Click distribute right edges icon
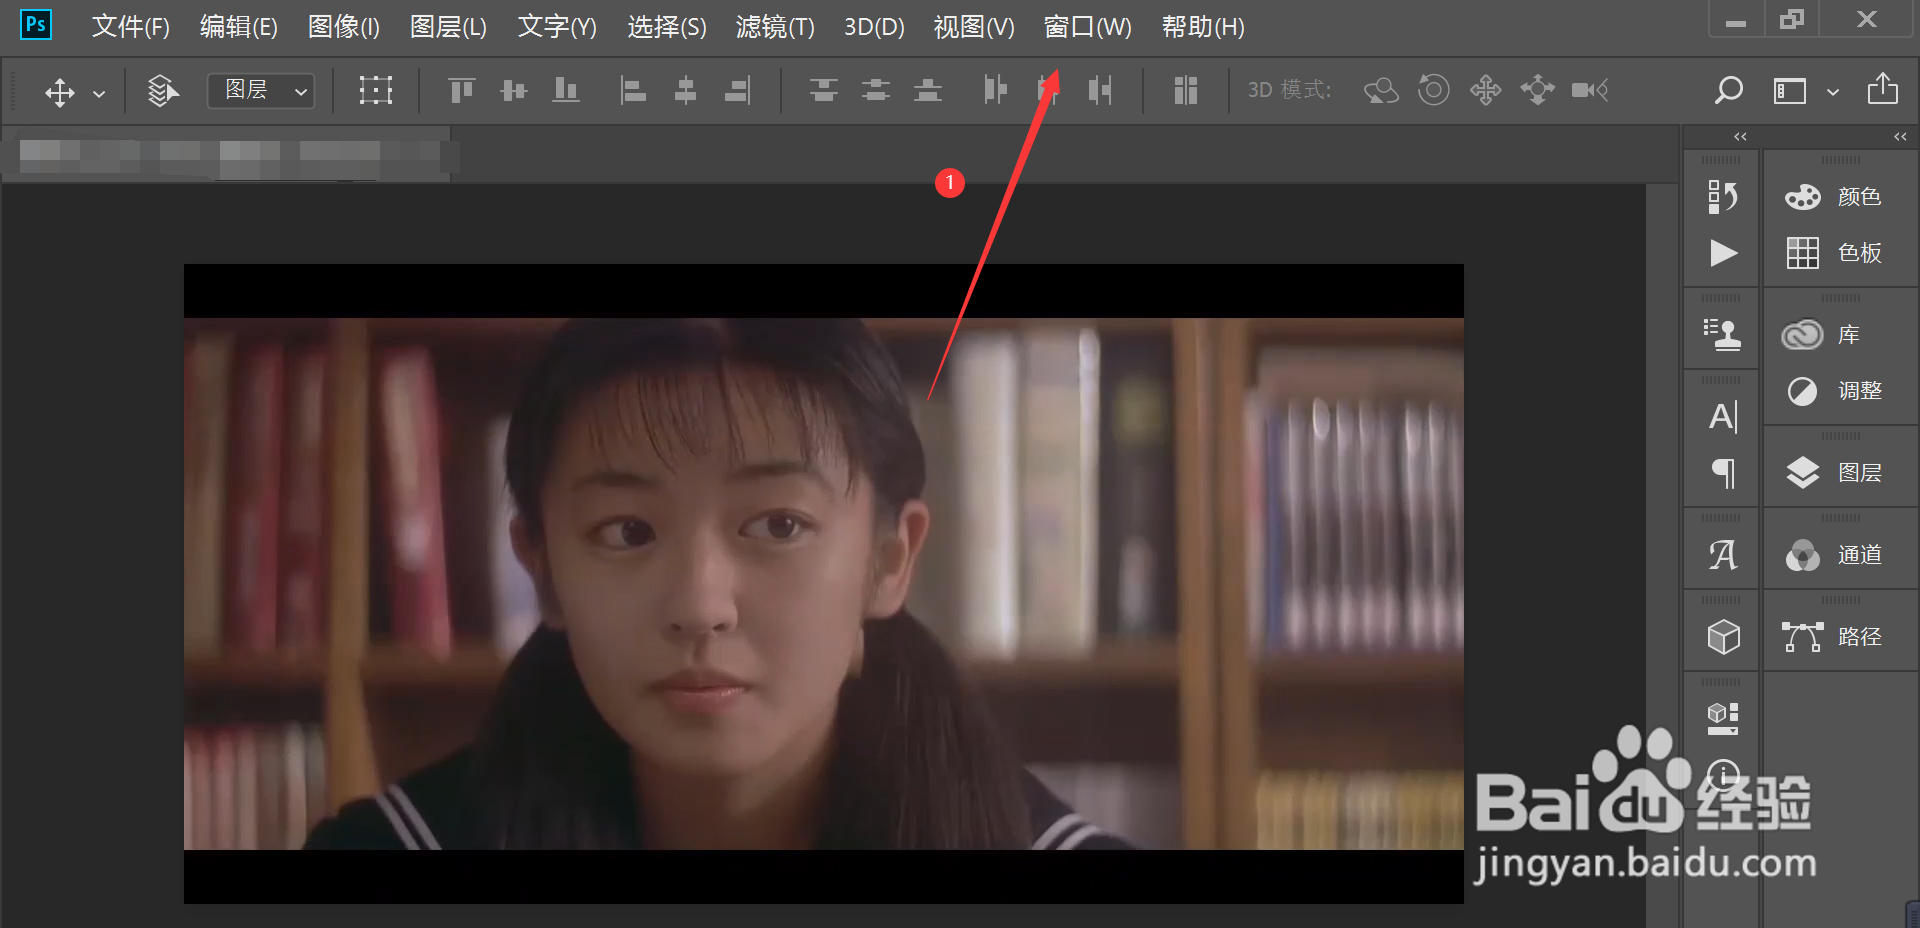Viewport: 1920px width, 928px height. 1099,91
